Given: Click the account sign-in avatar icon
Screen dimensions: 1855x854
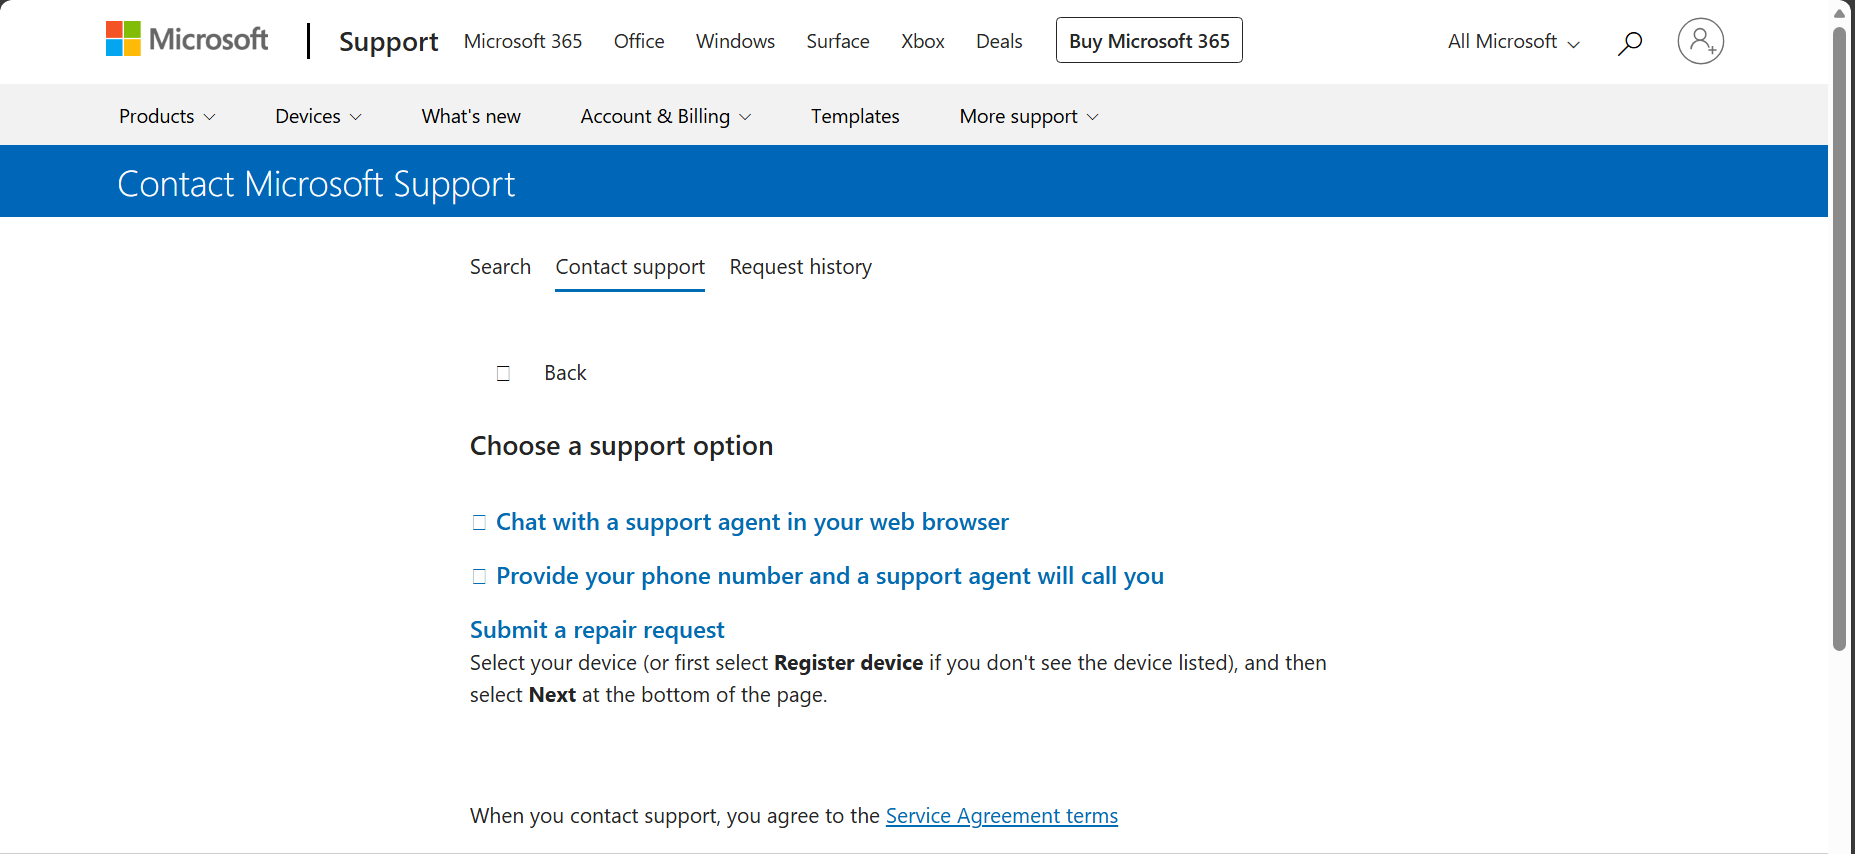Looking at the screenshot, I should tap(1700, 41).
